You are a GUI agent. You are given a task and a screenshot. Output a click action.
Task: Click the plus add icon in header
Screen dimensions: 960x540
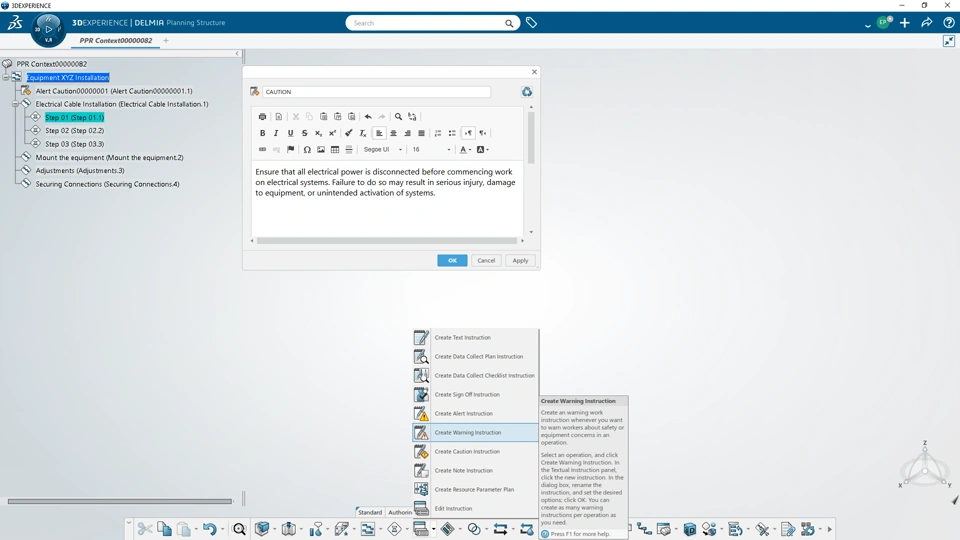905,23
